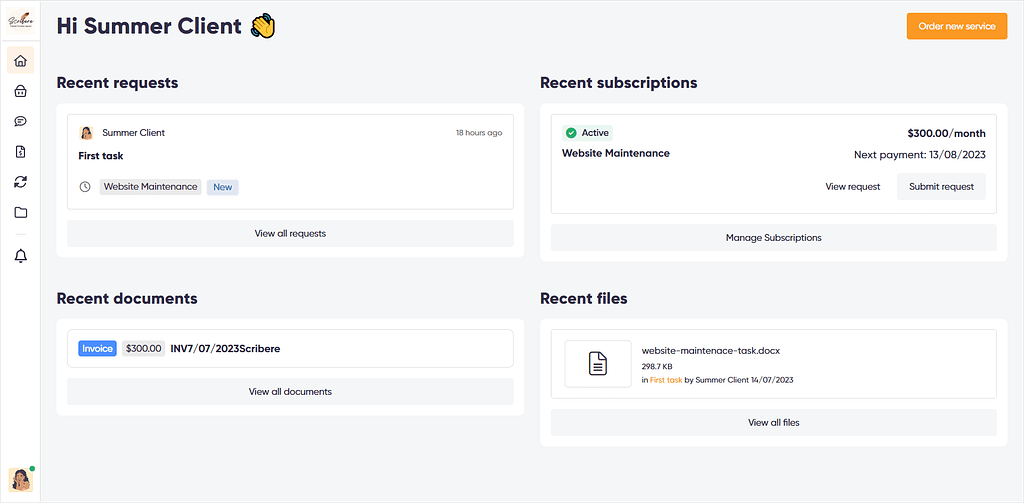Image resolution: width=1024 pixels, height=503 pixels.
Task: Click the $300.00 amount tag on the invoice
Action: (143, 348)
